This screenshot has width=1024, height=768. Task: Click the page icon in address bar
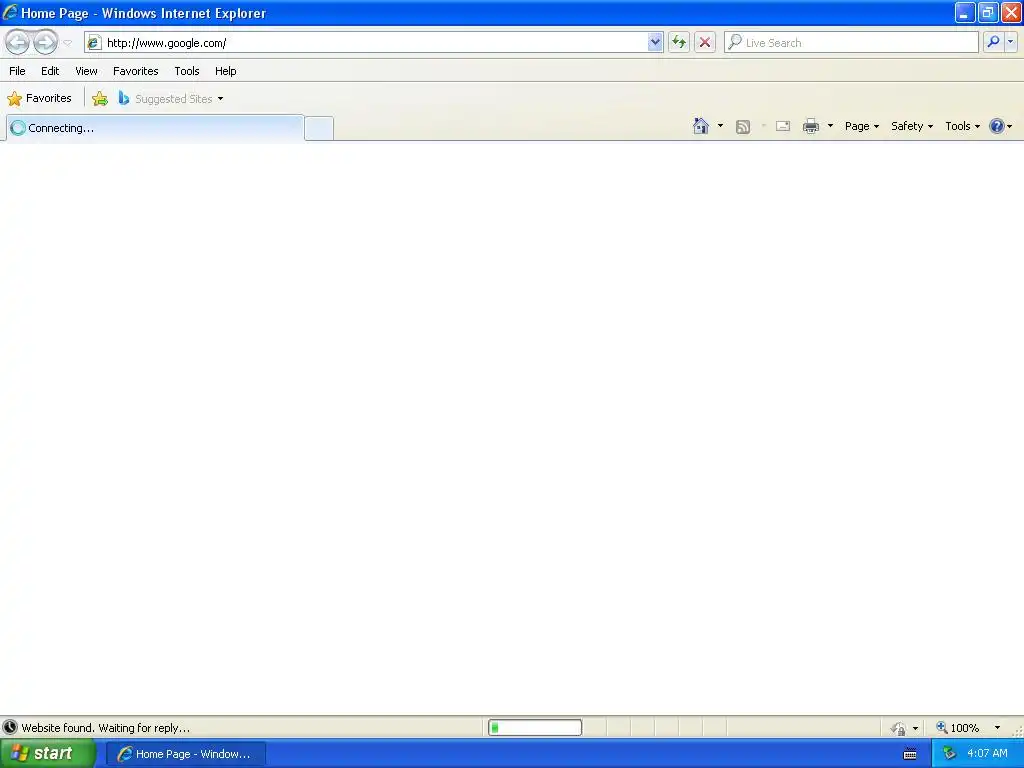click(x=94, y=42)
